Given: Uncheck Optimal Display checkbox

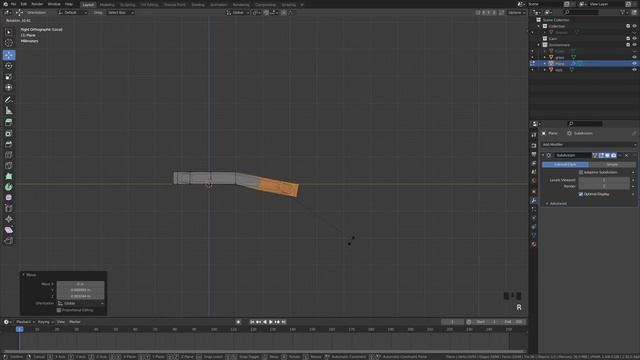Looking at the screenshot, I should tap(581, 194).
